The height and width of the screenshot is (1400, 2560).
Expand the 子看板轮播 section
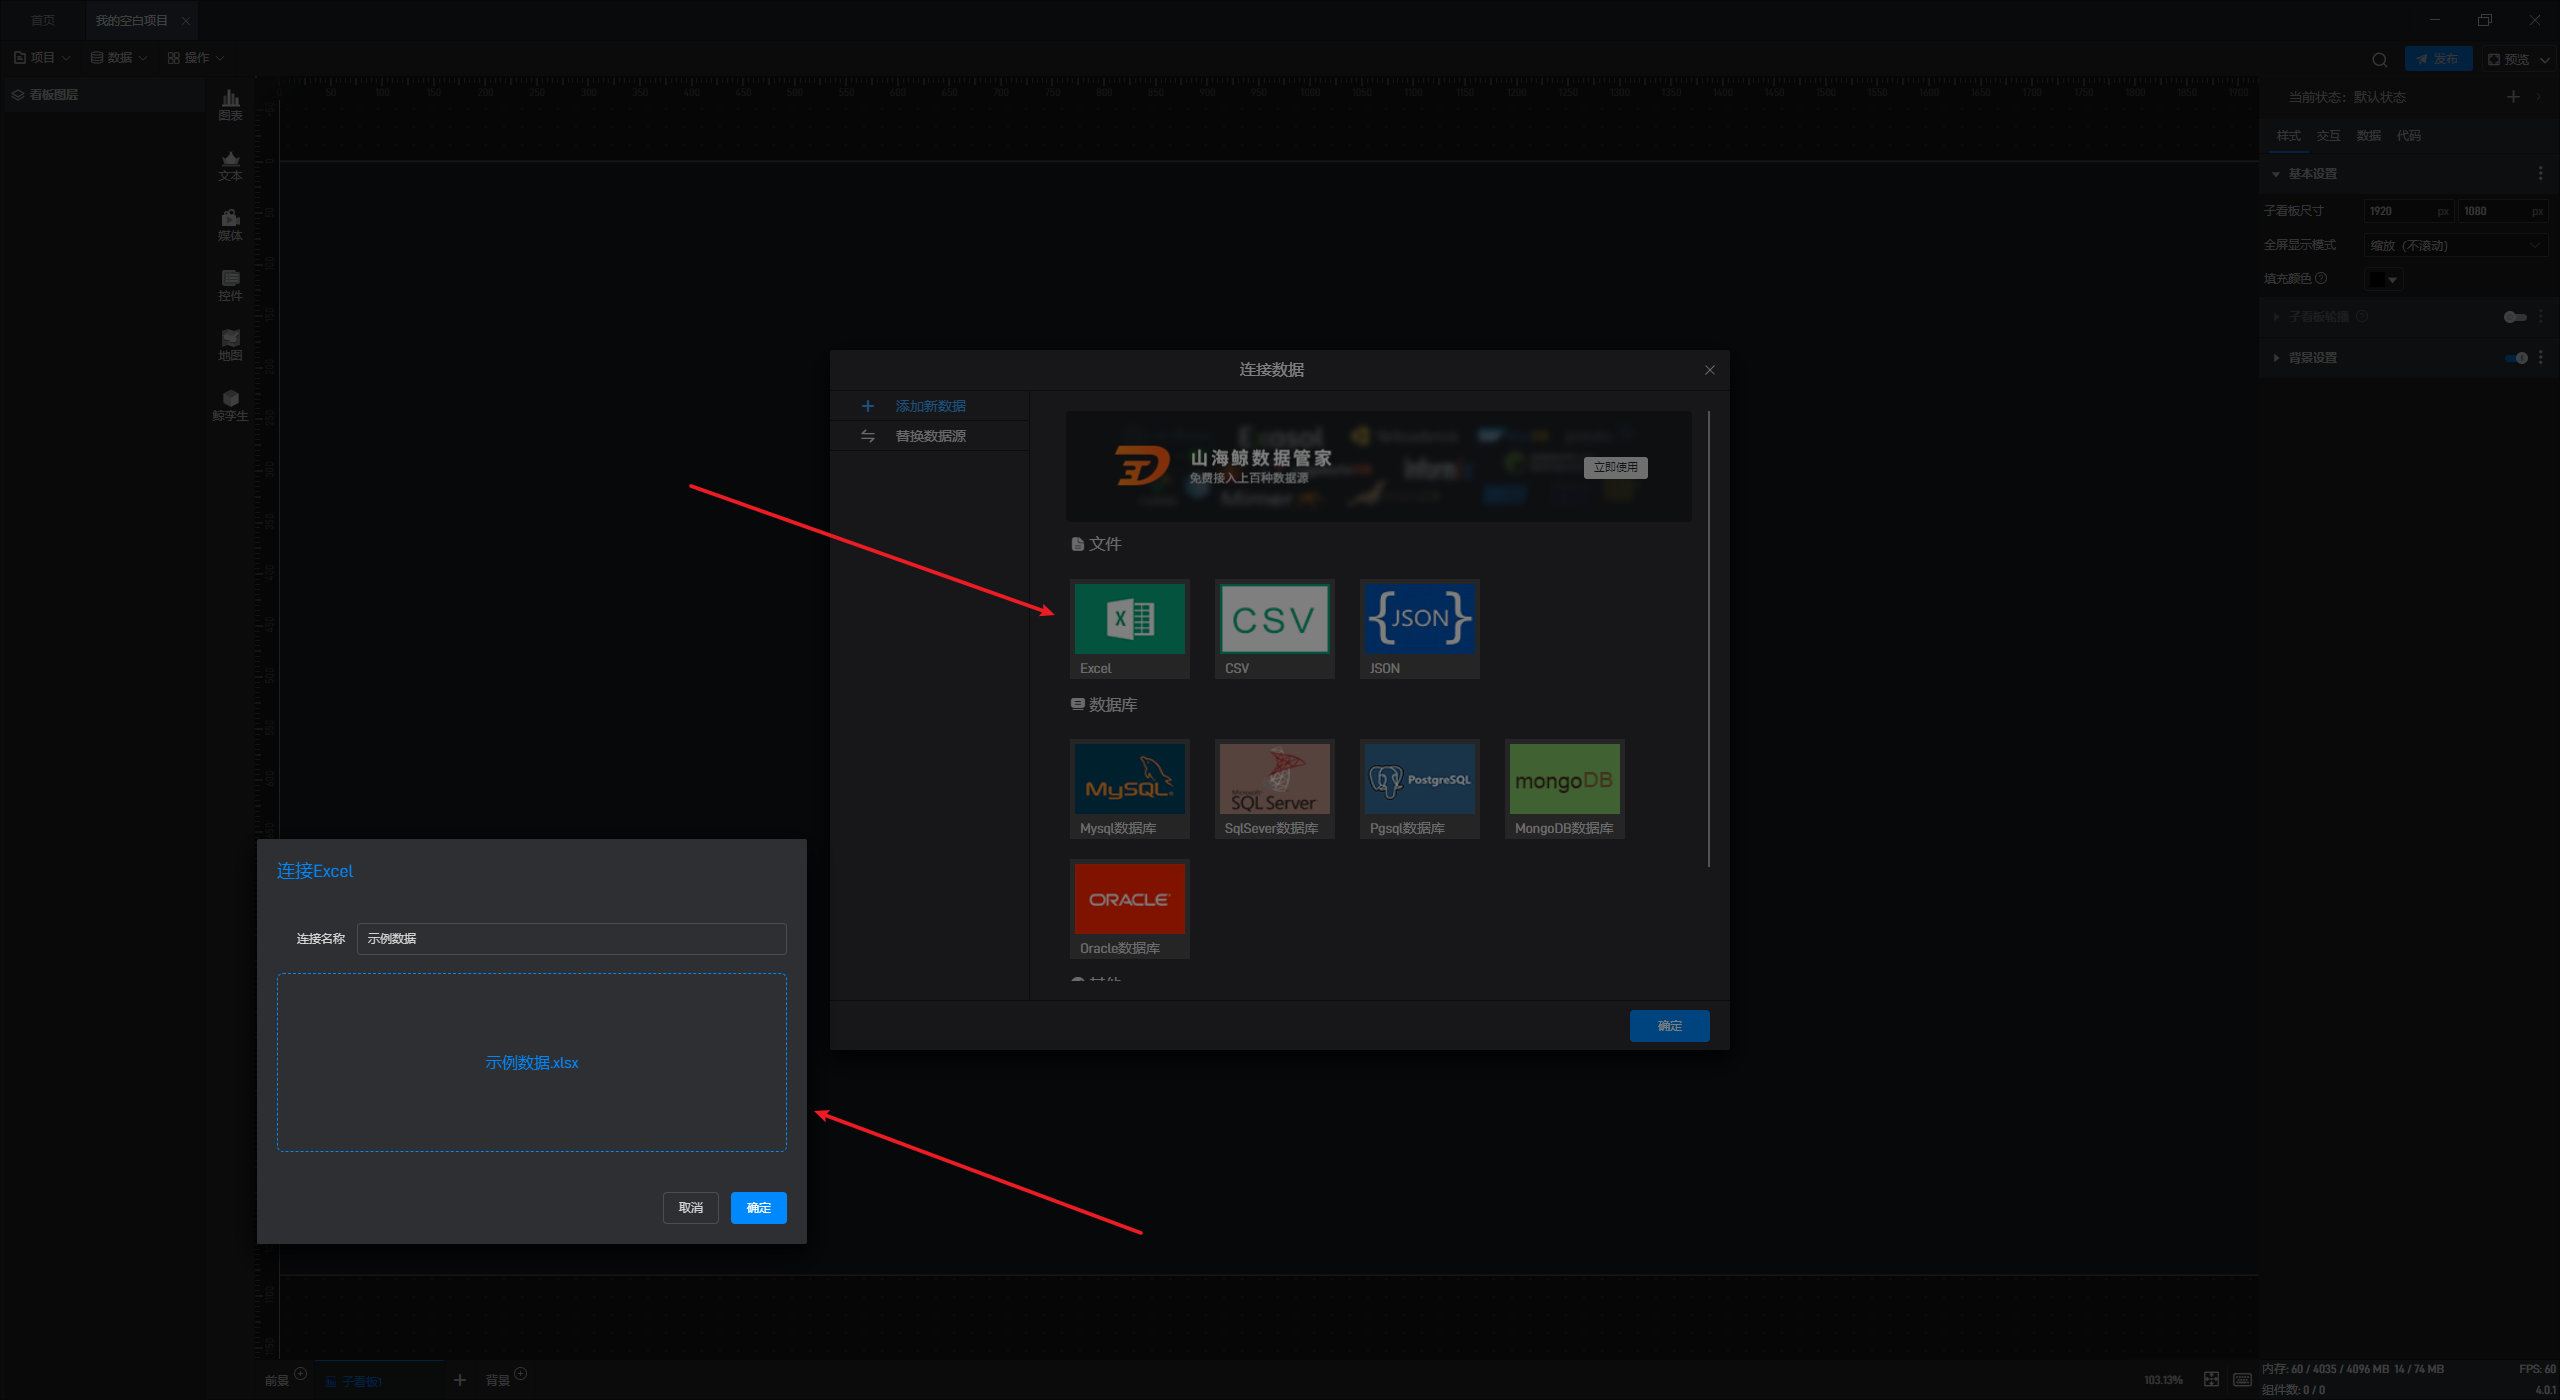2276,317
